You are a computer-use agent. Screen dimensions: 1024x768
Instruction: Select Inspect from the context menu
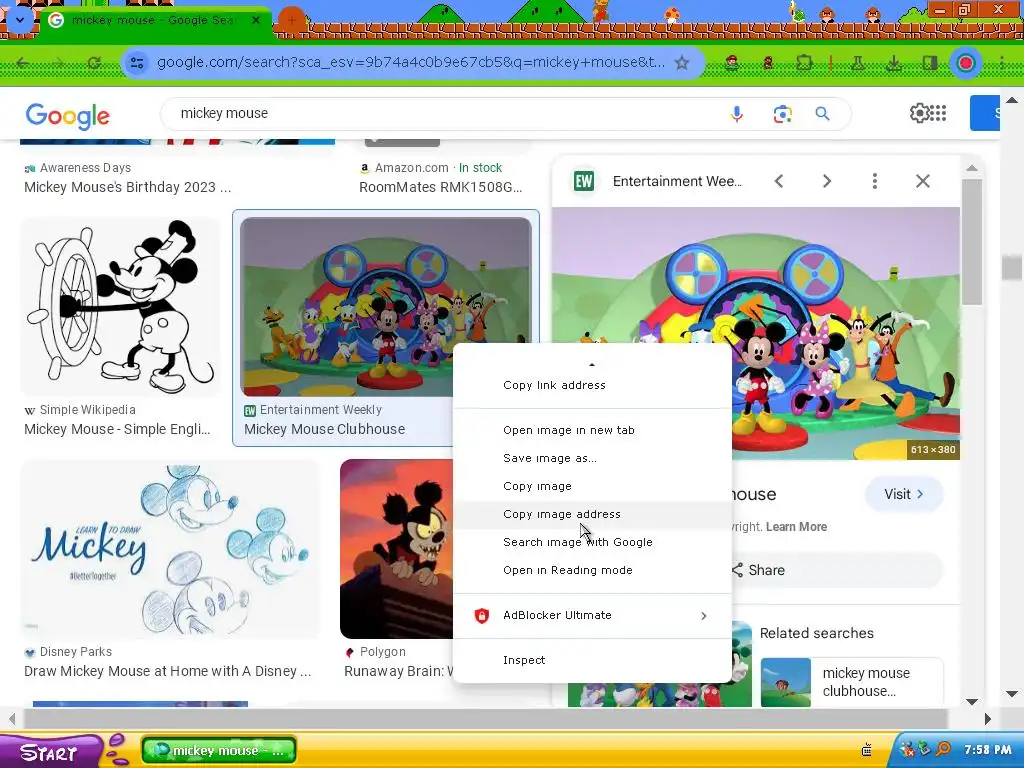[x=592, y=660]
